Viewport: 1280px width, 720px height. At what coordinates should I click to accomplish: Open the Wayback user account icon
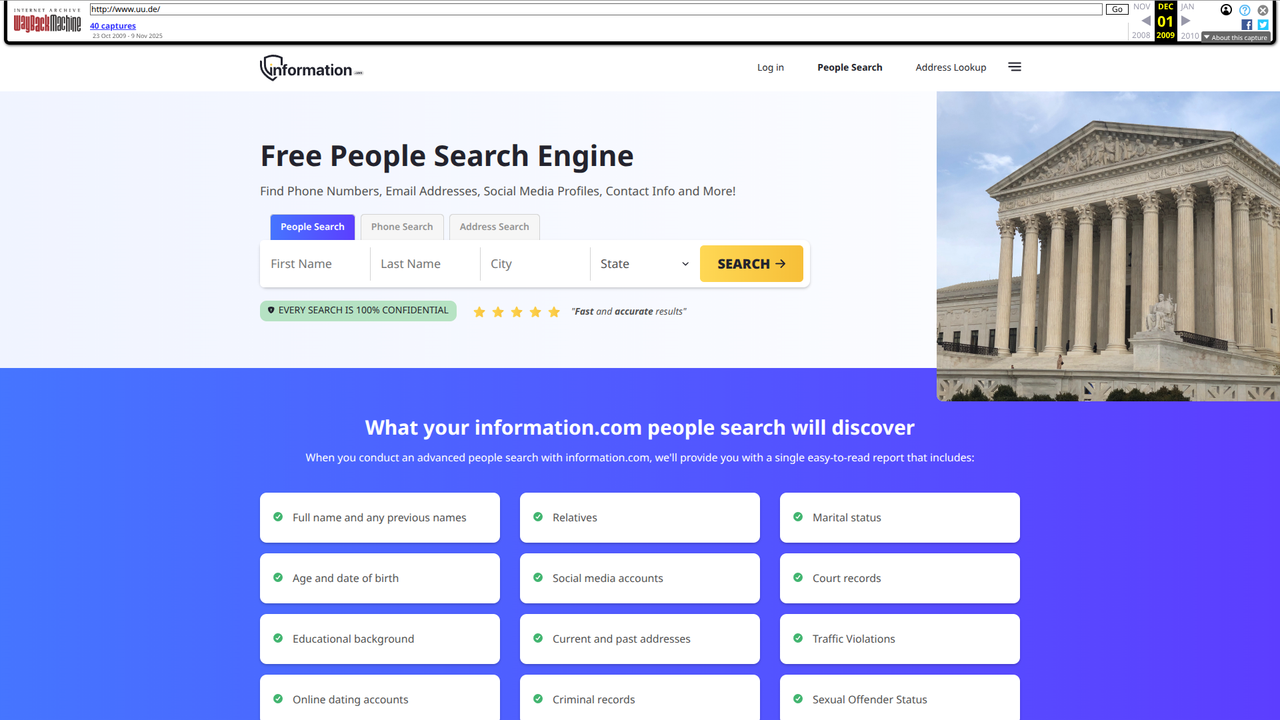click(1226, 10)
